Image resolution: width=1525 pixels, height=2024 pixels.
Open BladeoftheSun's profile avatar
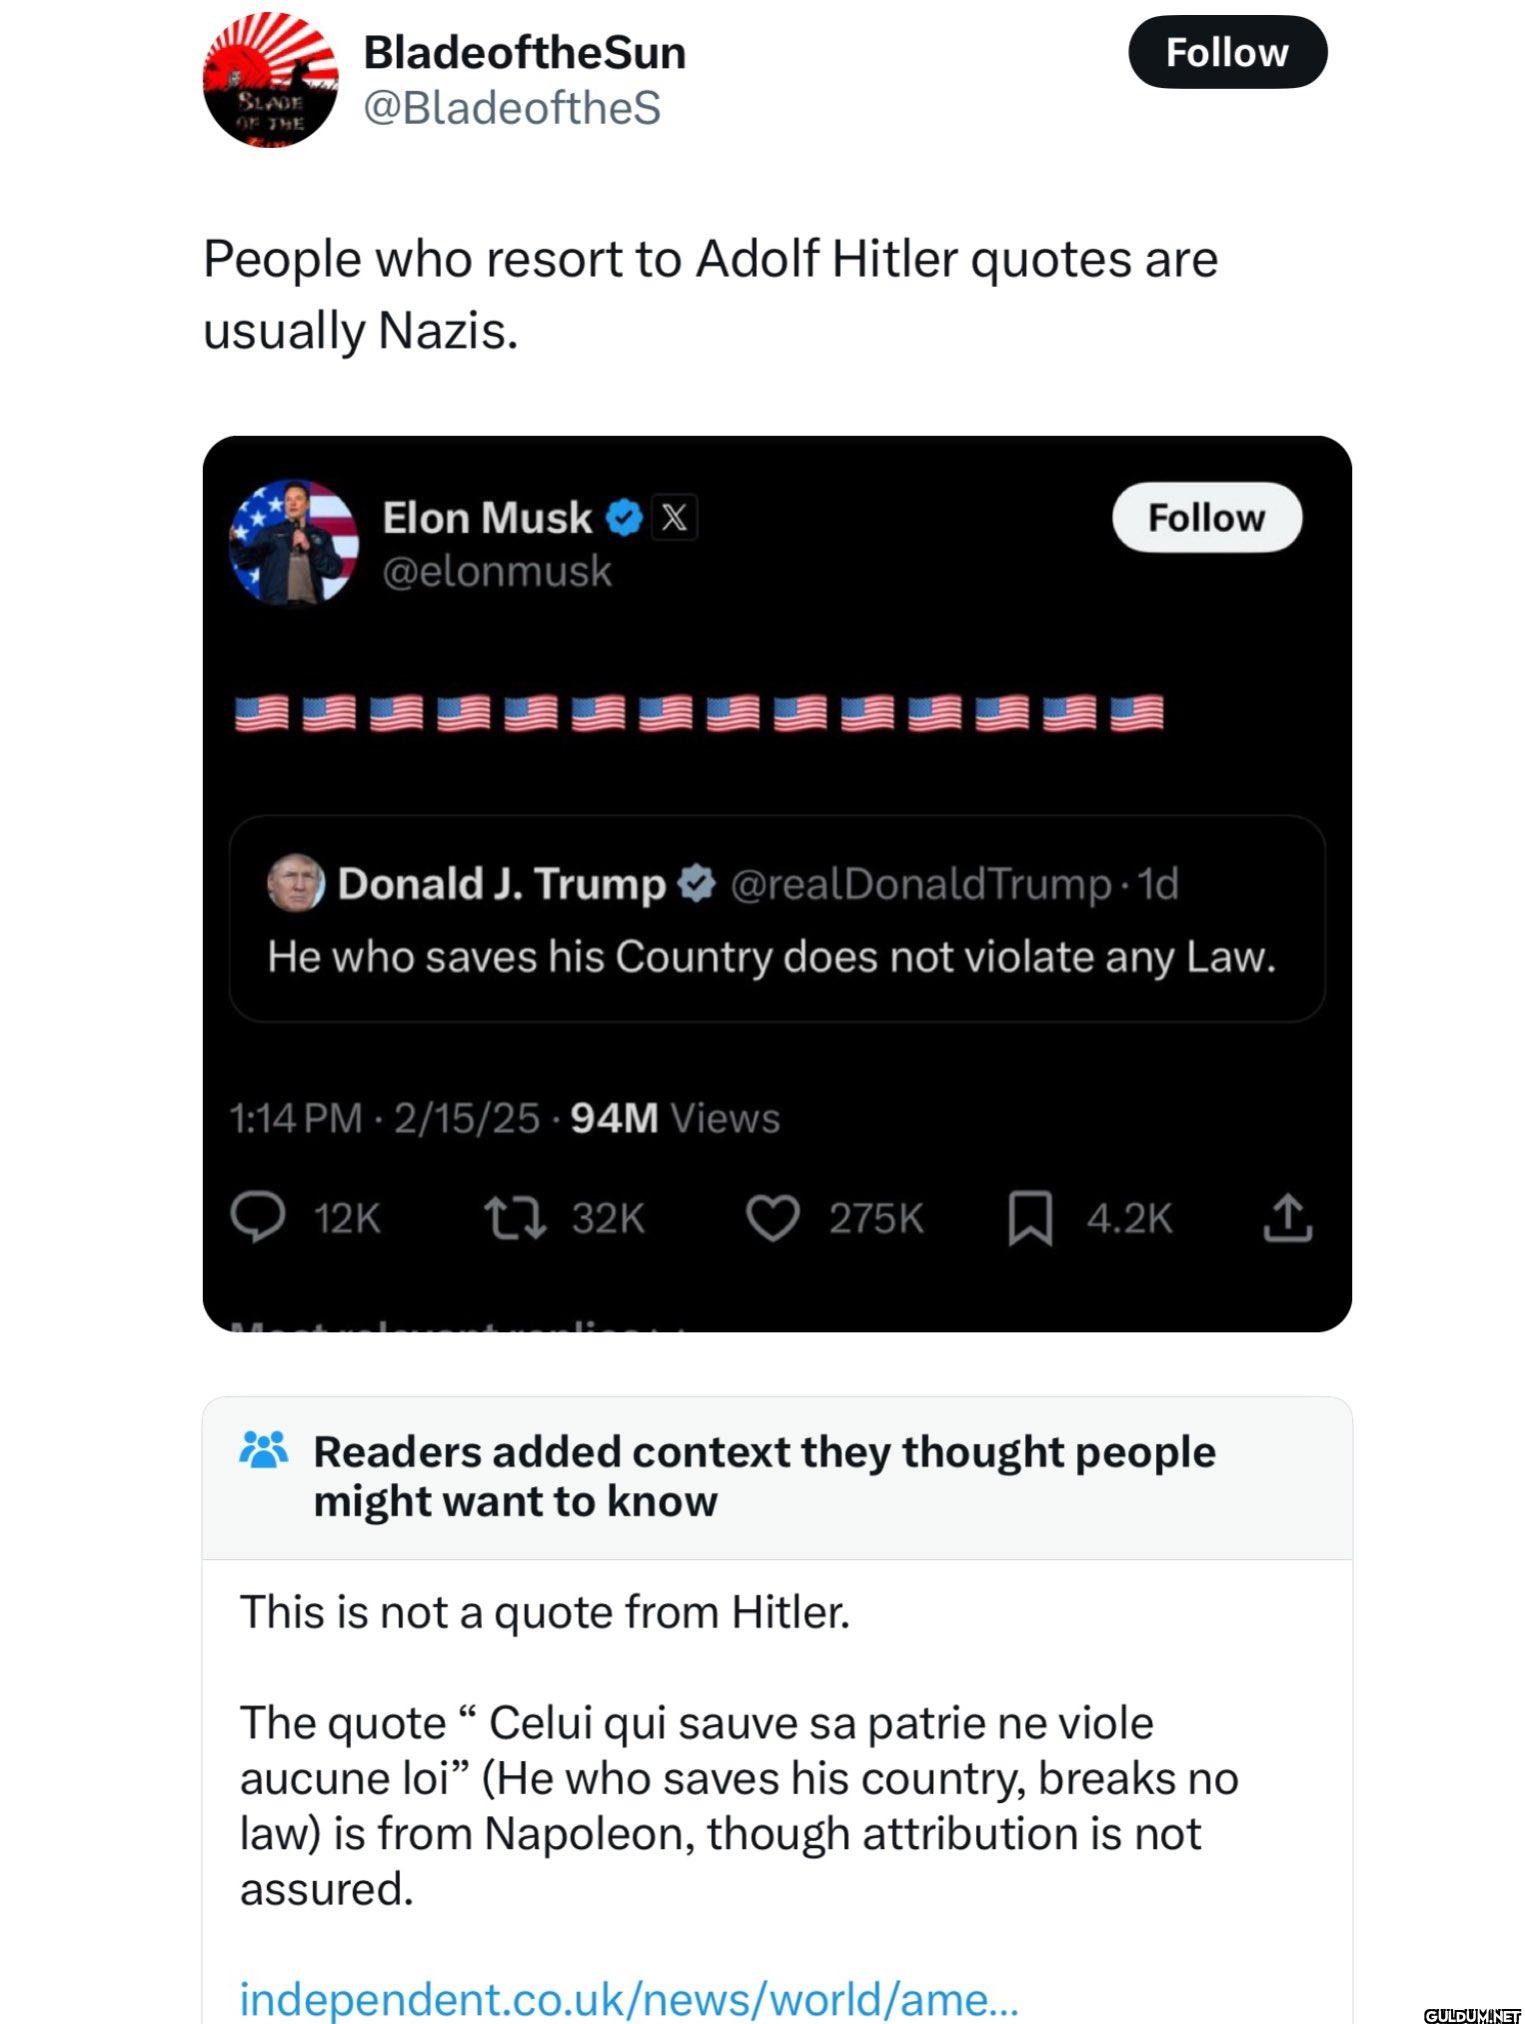click(270, 80)
